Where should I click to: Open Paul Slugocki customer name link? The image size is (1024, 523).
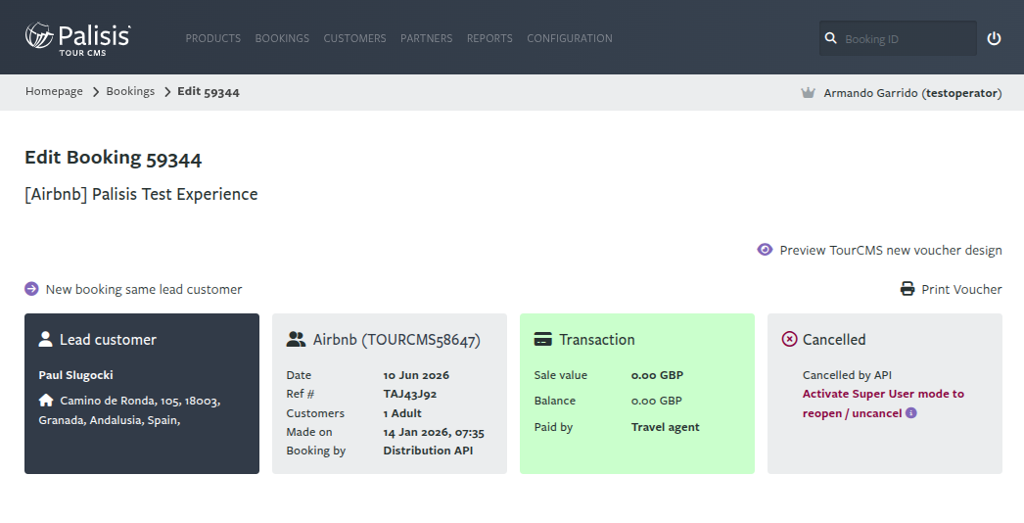point(76,375)
